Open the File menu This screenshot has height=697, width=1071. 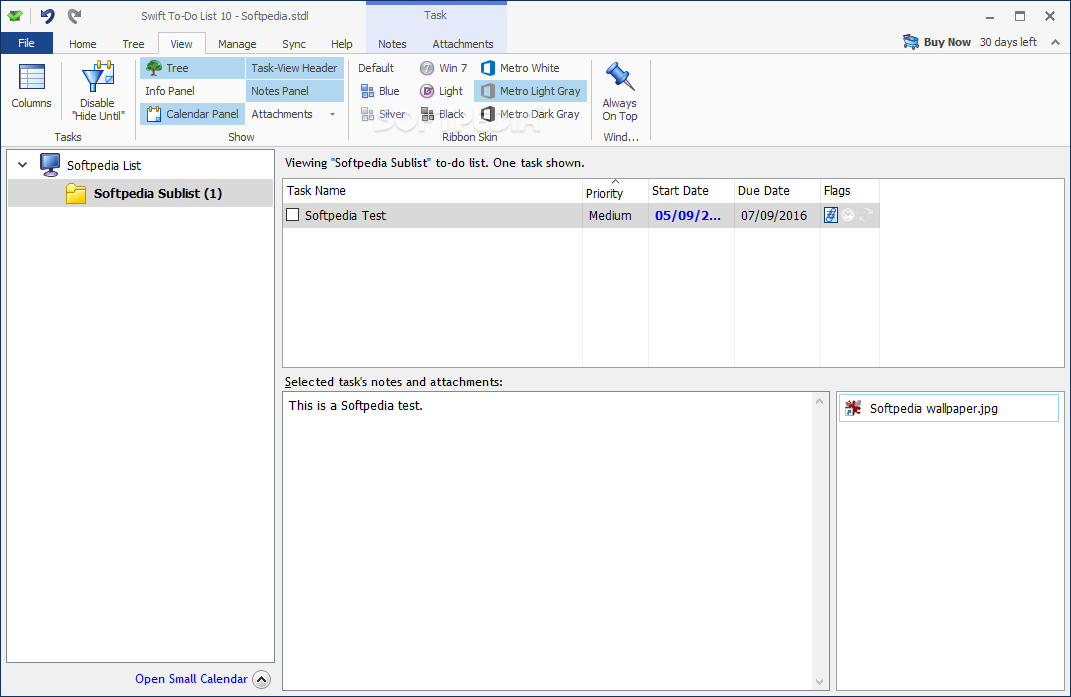27,43
